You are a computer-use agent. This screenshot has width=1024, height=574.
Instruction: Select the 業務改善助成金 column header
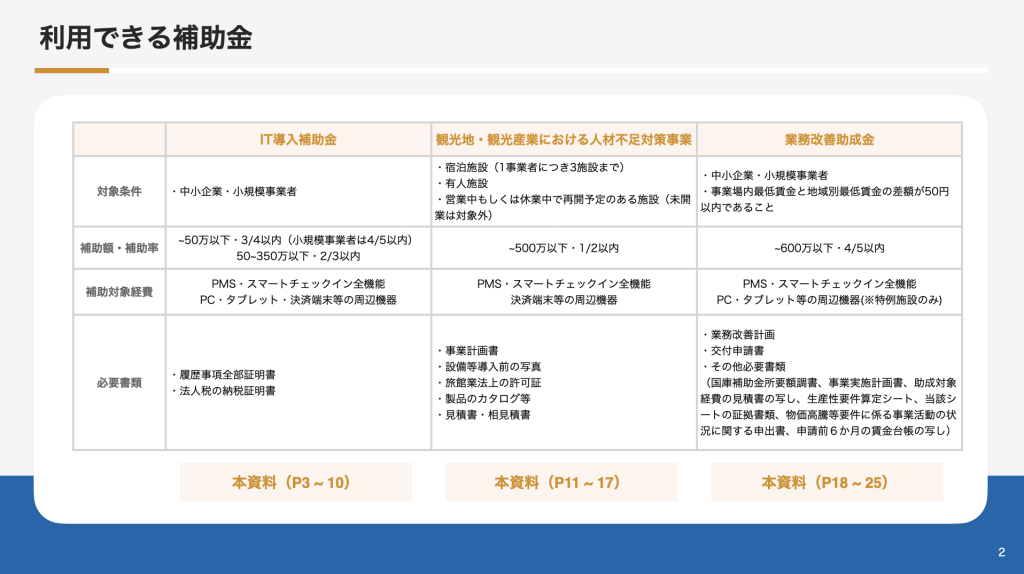[829, 140]
